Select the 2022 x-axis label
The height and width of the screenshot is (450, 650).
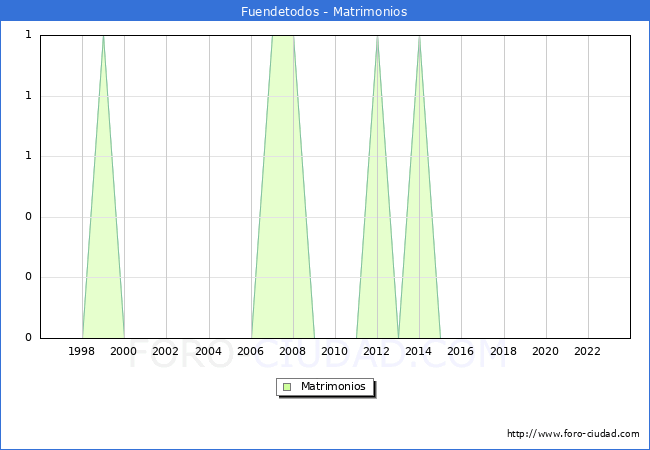pos(588,351)
